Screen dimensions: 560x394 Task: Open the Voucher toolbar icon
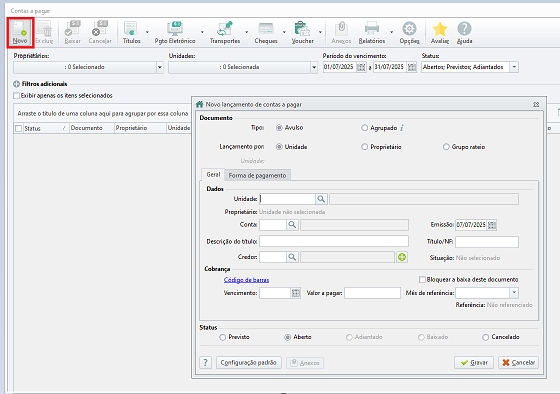pos(302,33)
